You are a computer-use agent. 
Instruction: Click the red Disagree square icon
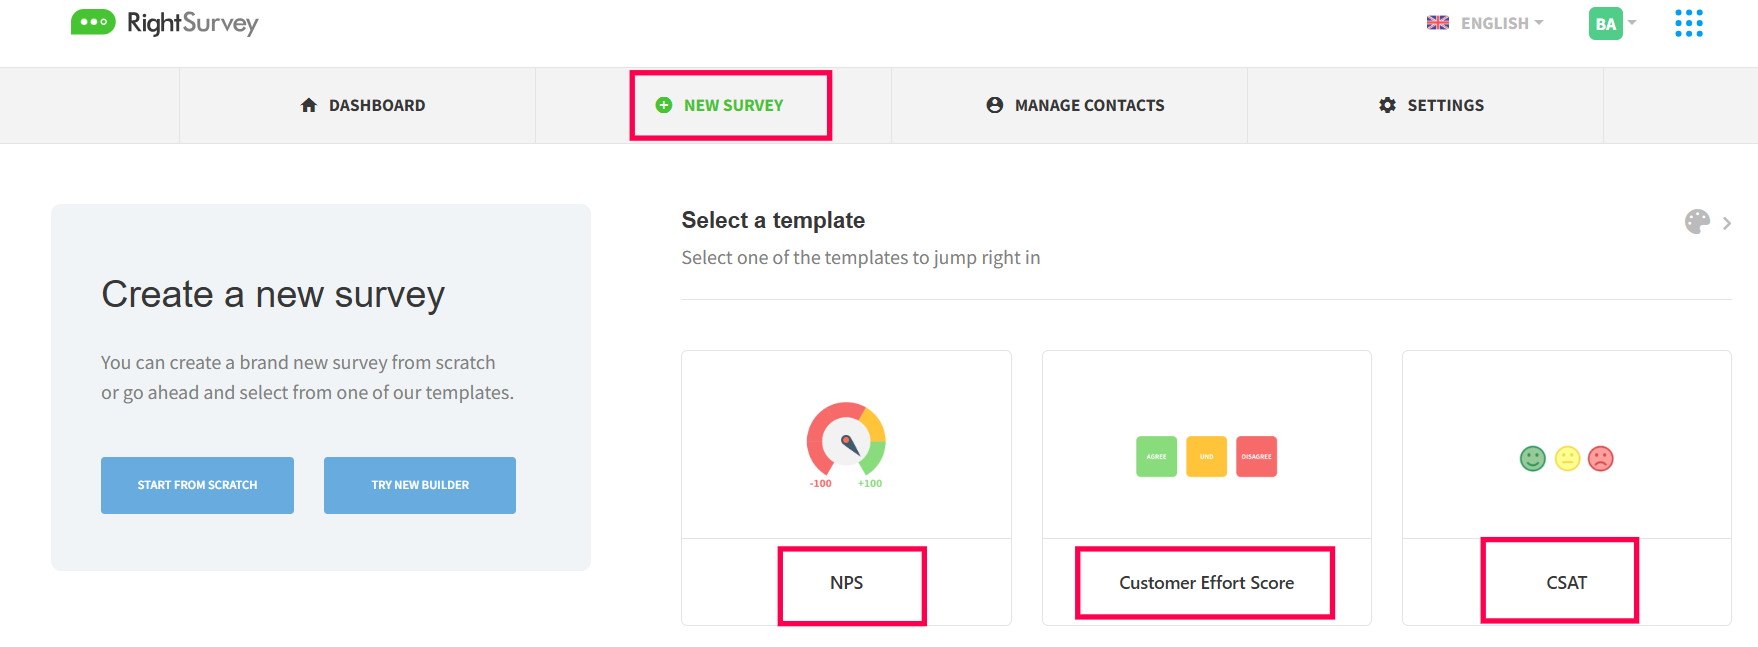point(1257,457)
